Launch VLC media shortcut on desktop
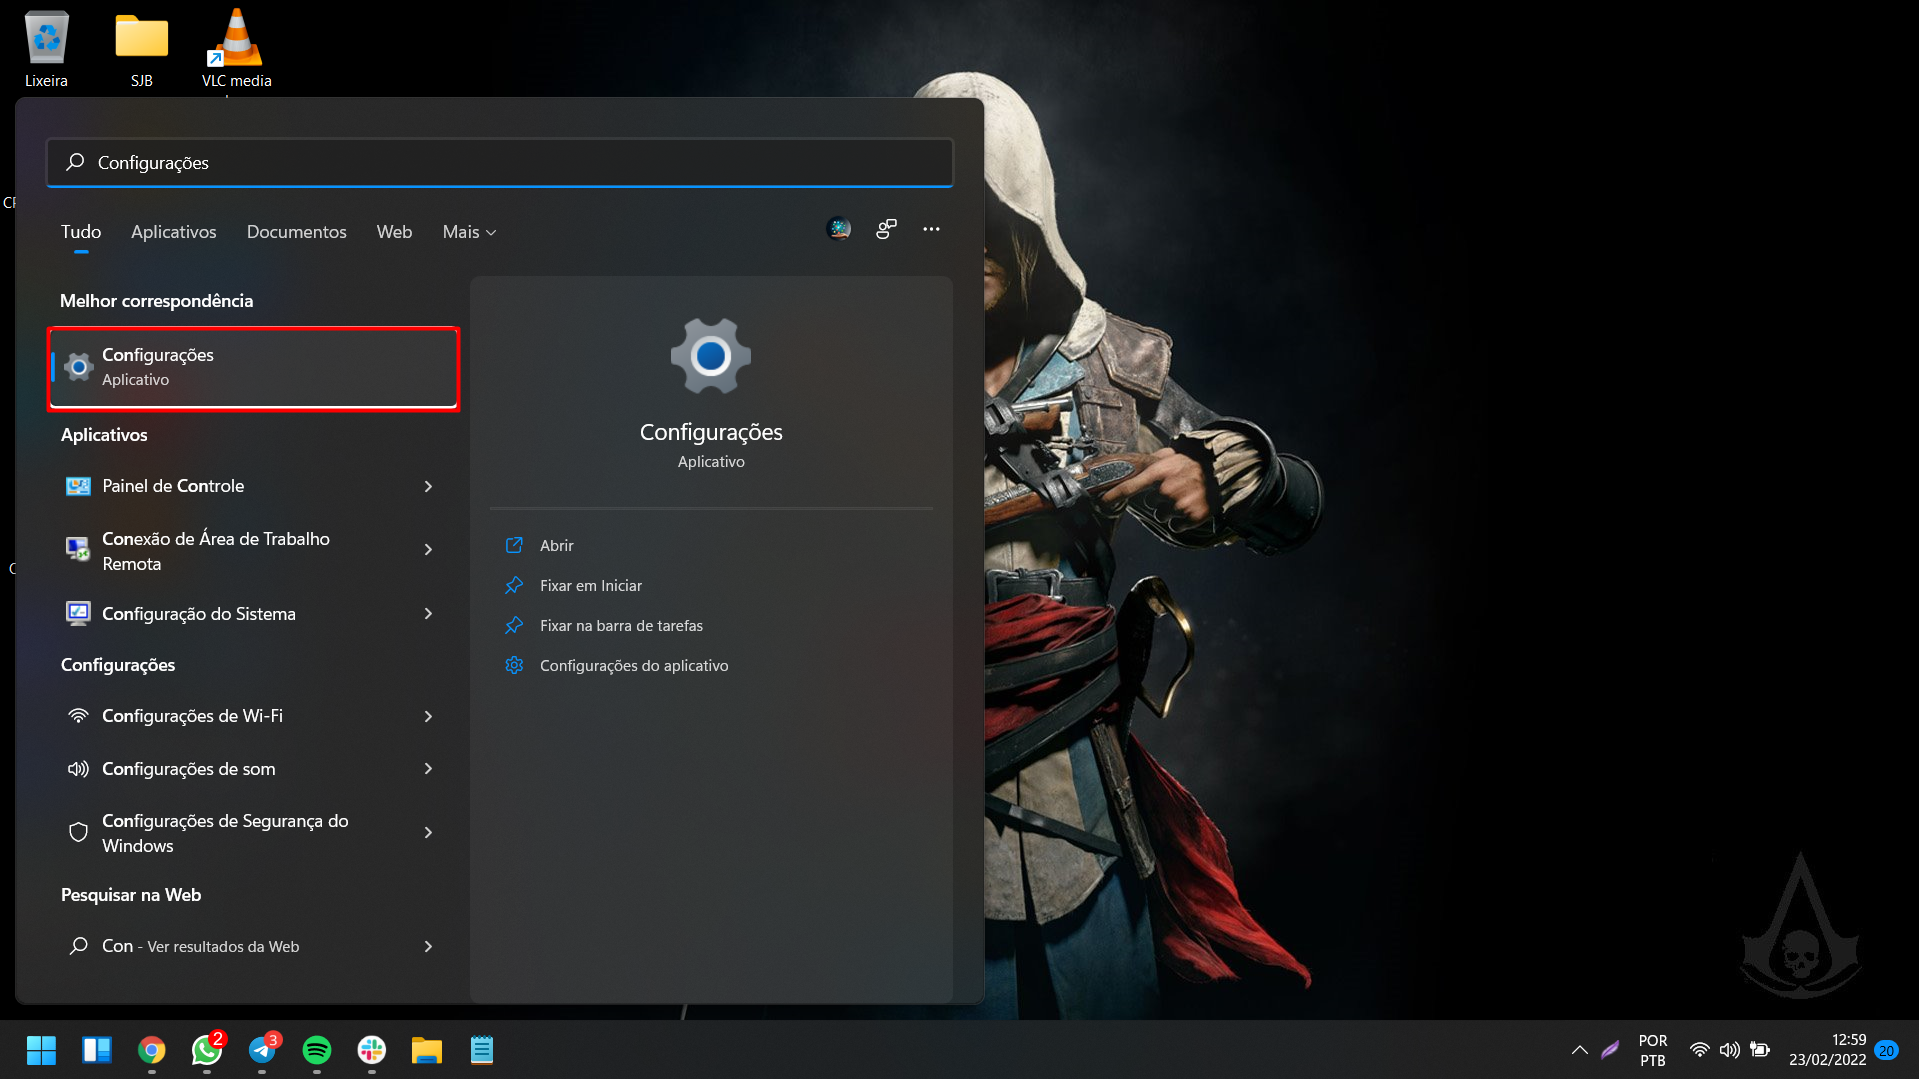 237,48
